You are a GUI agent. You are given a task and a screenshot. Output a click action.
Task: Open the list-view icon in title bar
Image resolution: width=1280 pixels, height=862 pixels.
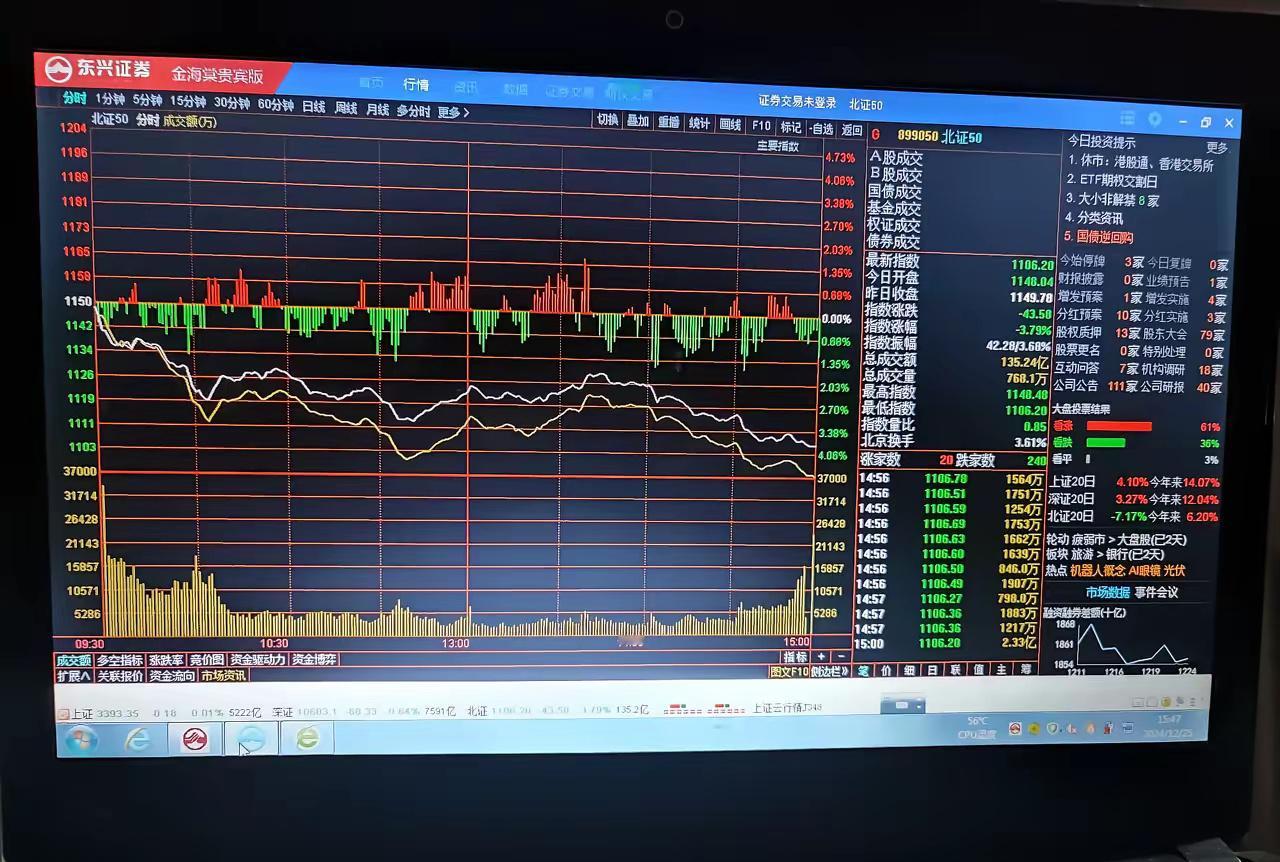pos(1127,118)
